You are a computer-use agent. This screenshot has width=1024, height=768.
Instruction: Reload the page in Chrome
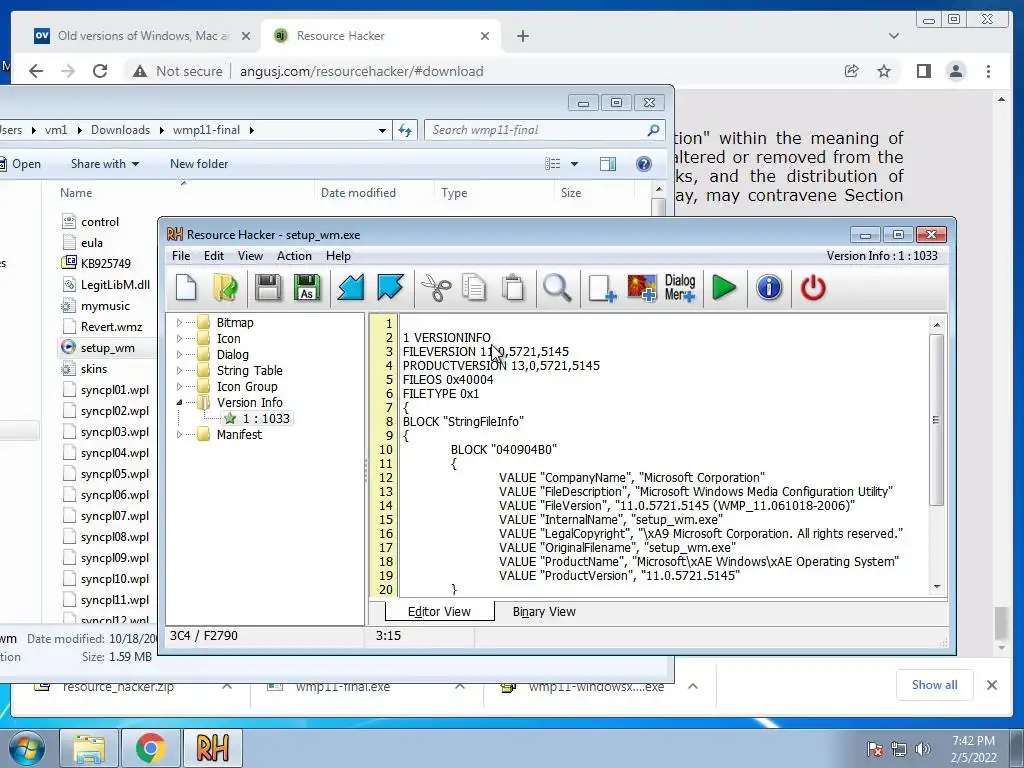coord(100,71)
